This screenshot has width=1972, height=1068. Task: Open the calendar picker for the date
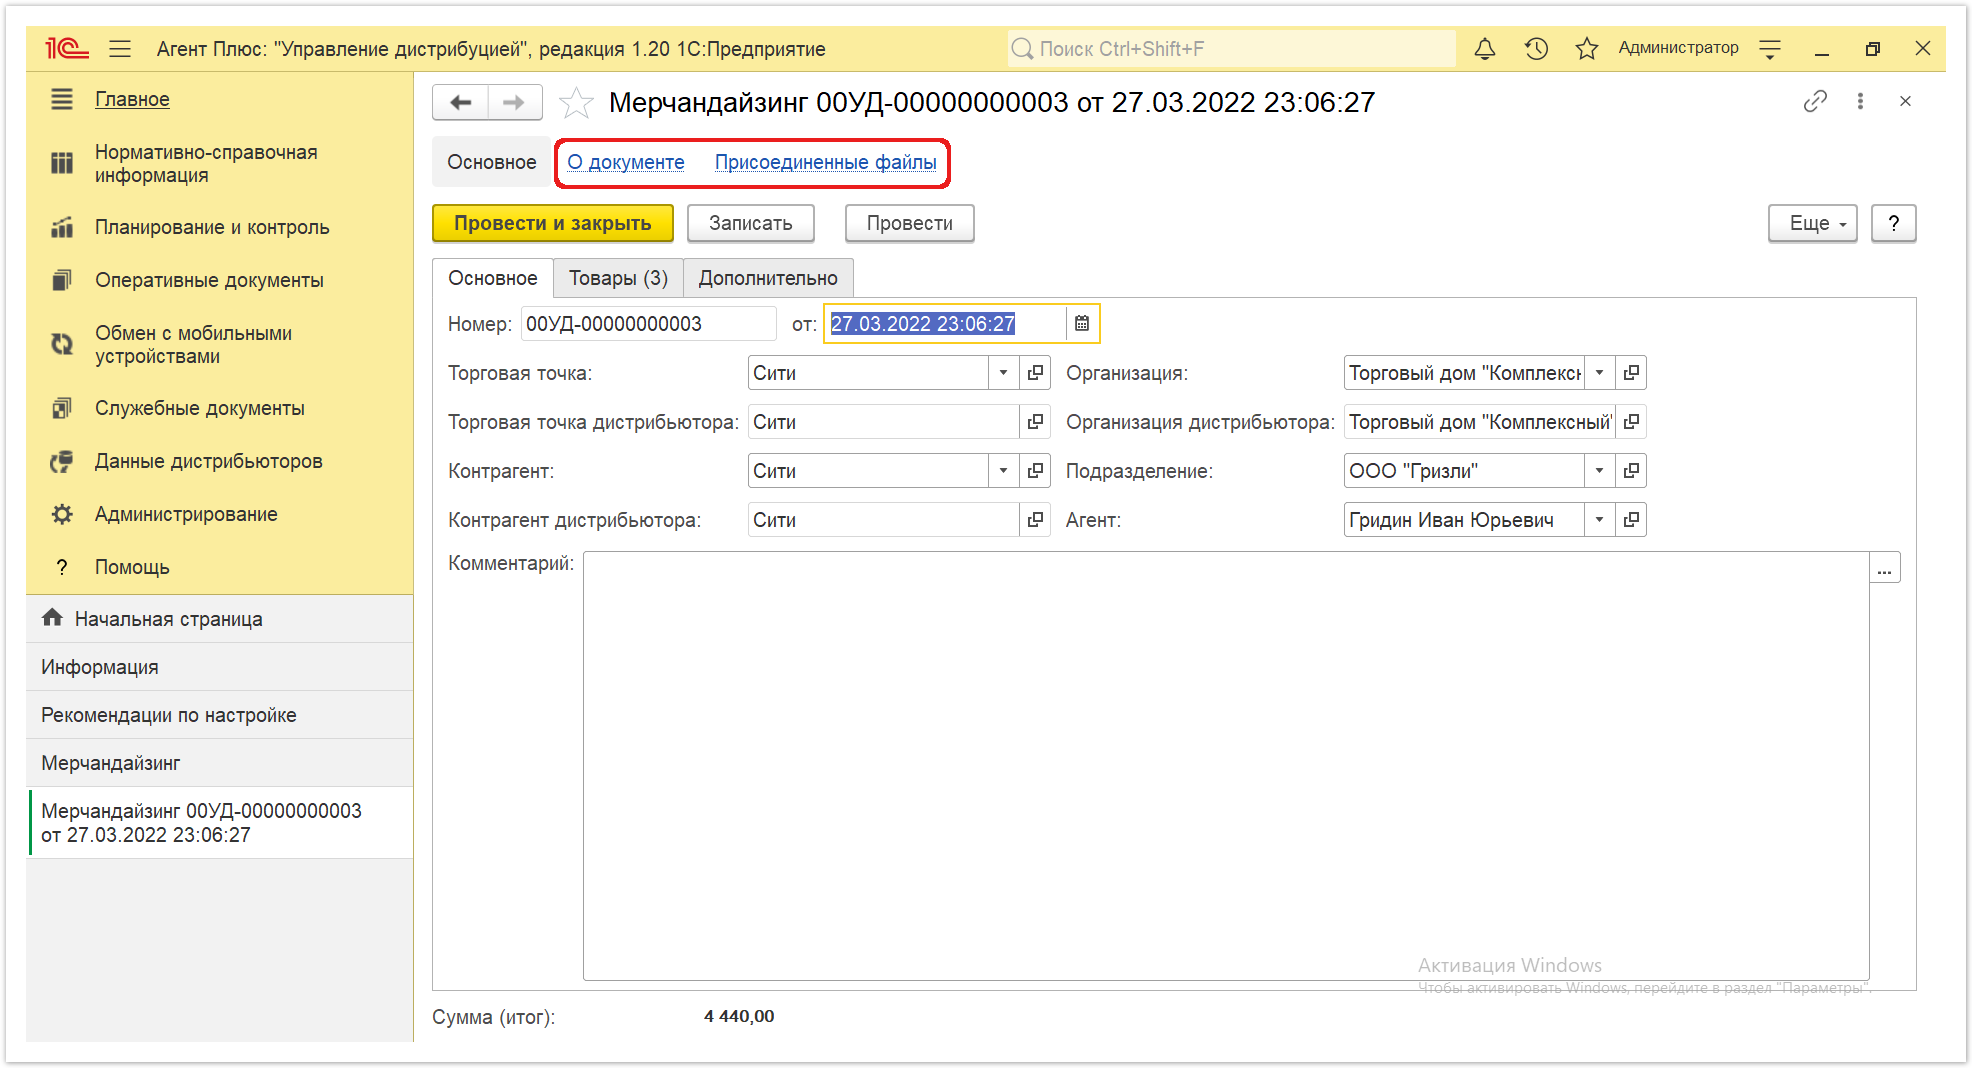(1082, 323)
